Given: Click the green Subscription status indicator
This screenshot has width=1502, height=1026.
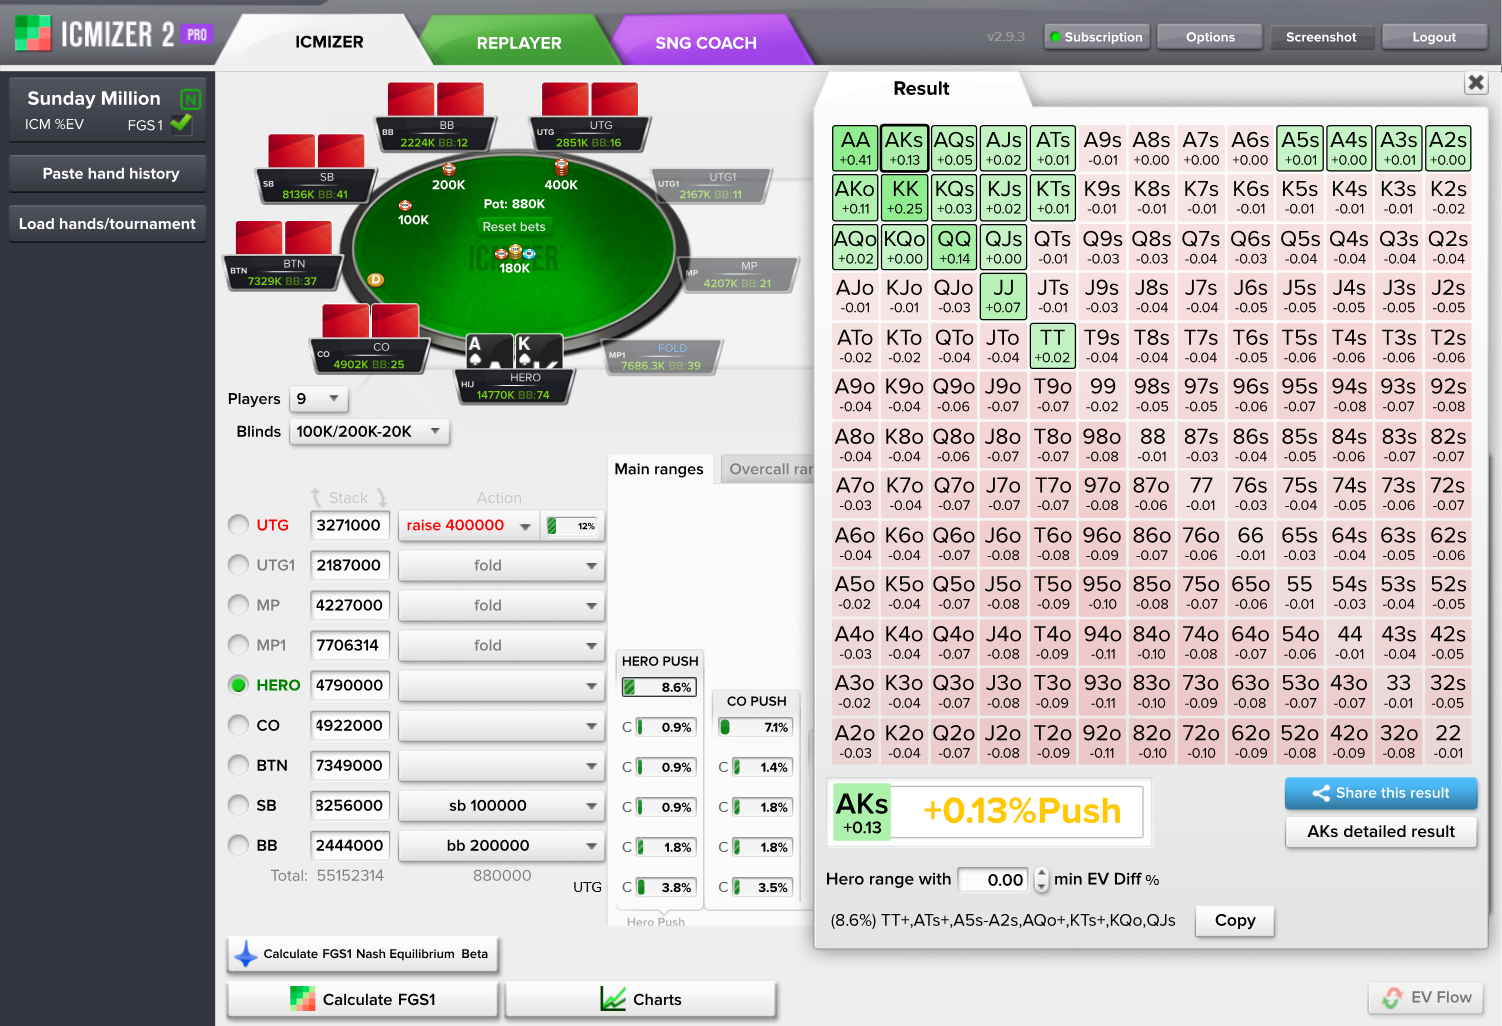Looking at the screenshot, I should pyautogui.click(x=1054, y=37).
